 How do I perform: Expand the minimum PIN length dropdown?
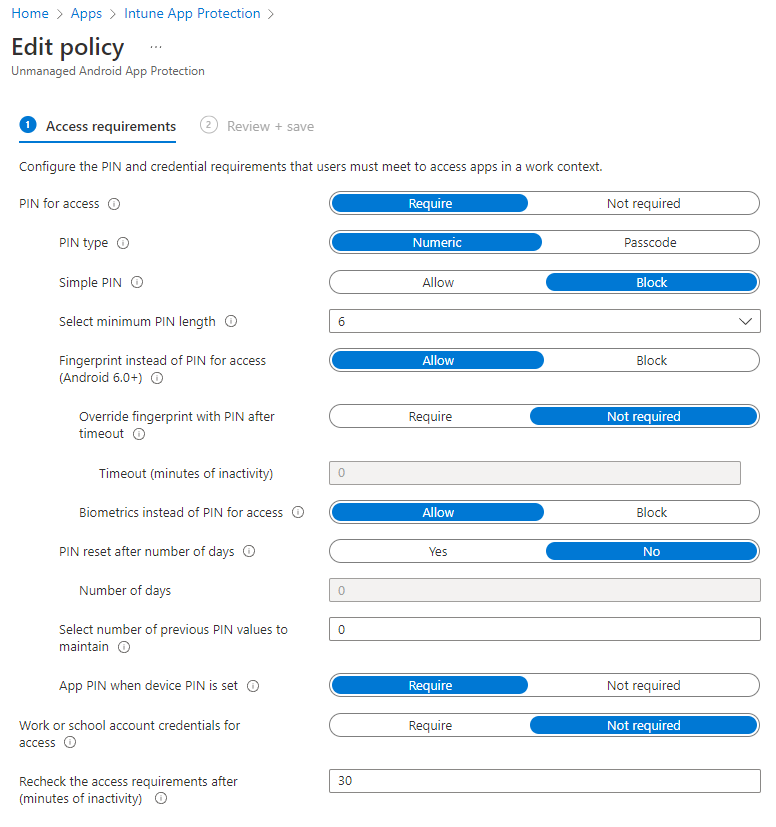coord(544,322)
